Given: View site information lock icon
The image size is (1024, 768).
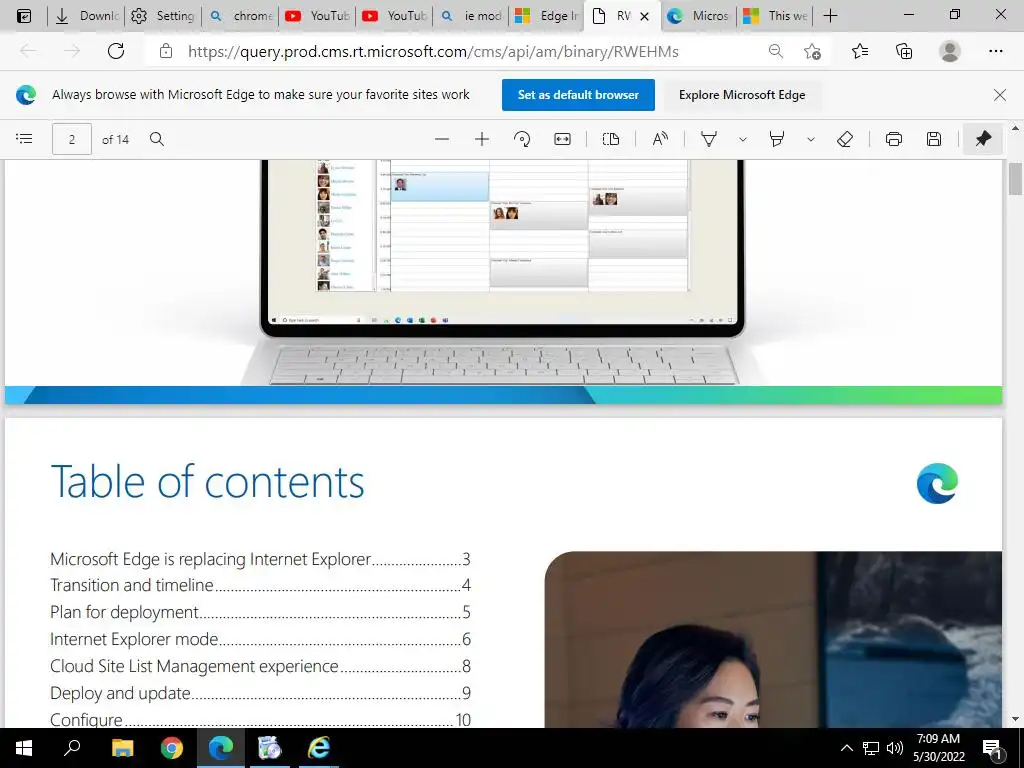Looking at the screenshot, I should pyautogui.click(x=166, y=51).
